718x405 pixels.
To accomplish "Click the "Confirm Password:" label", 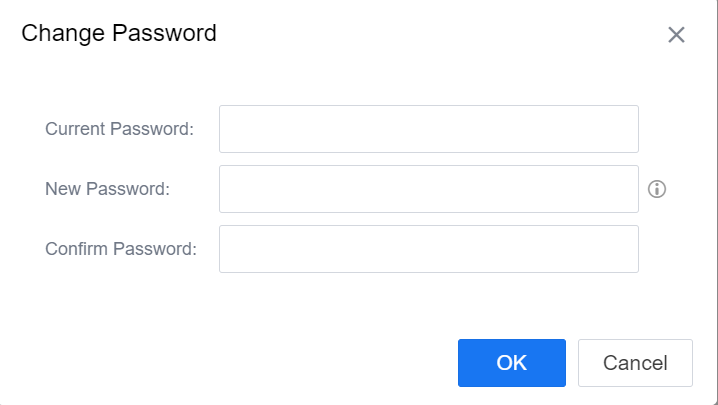I will (x=121, y=249).
